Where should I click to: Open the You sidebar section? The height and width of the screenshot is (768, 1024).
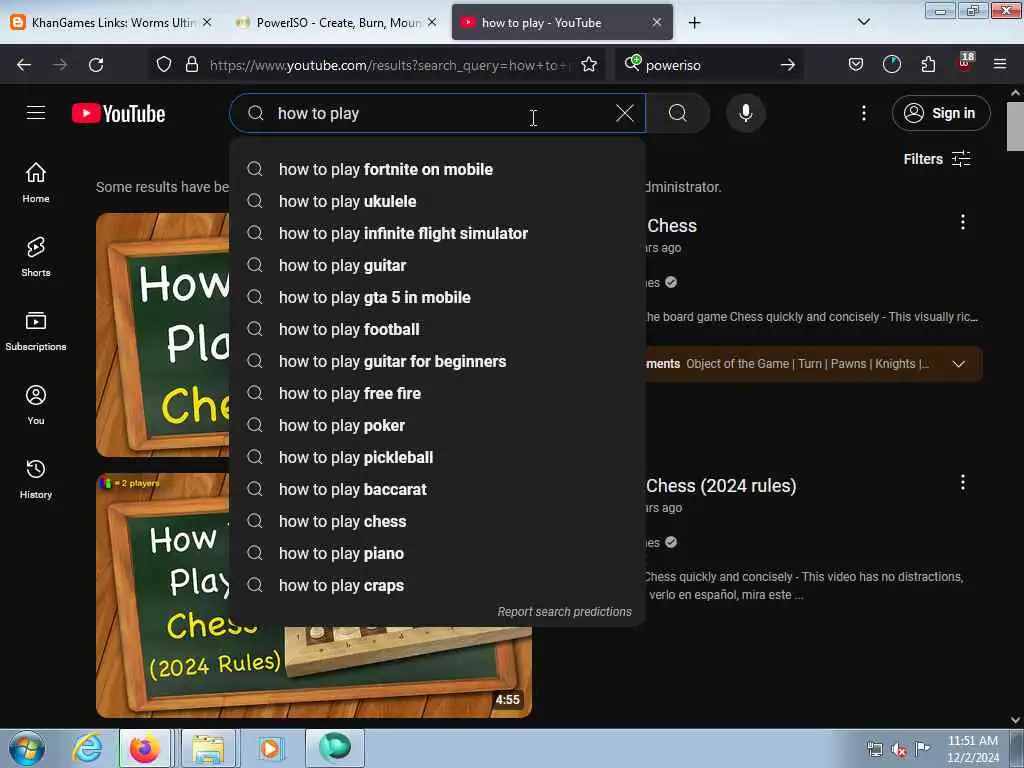36,405
